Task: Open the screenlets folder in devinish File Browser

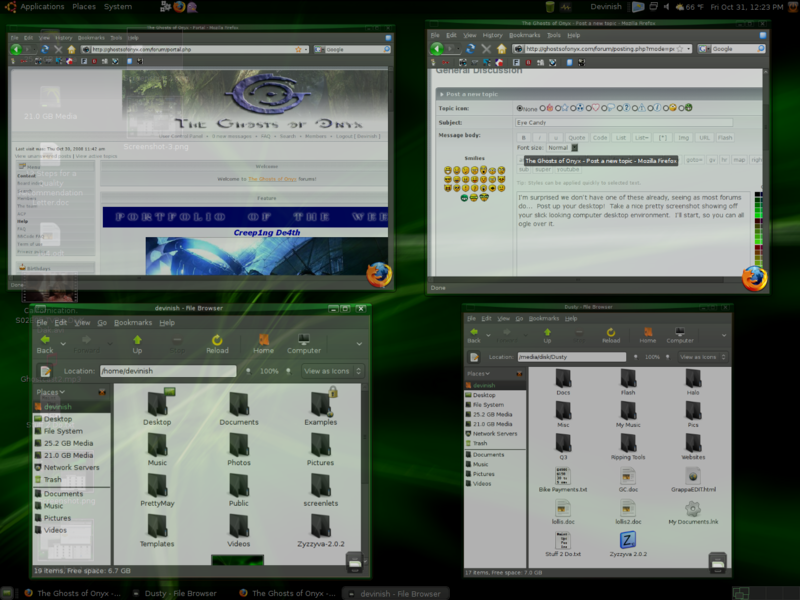Action: (x=320, y=490)
